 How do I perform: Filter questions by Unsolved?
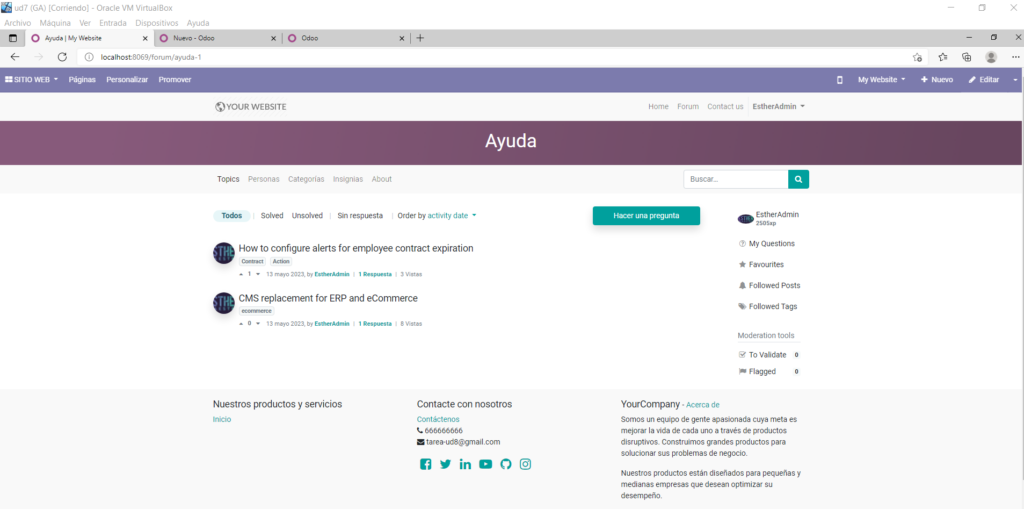307,215
